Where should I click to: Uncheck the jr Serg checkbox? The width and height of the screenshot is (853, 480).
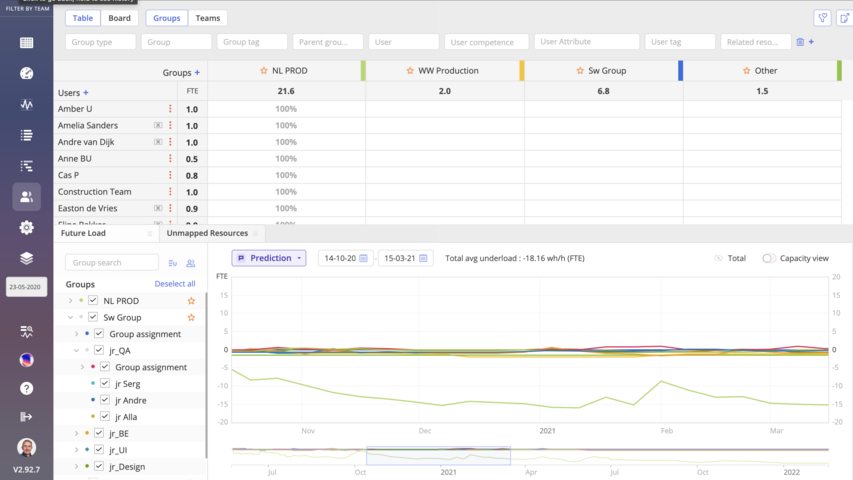coord(105,383)
